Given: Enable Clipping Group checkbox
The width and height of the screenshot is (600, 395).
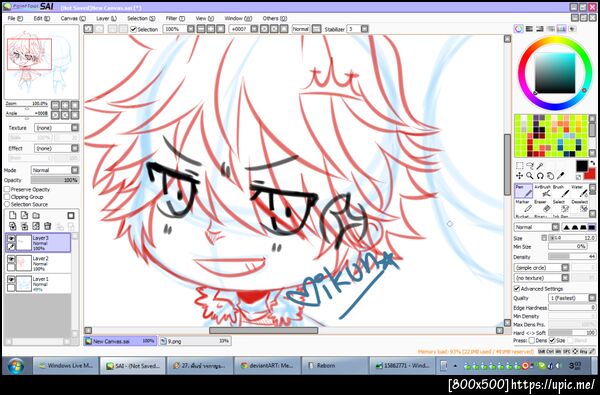Looking at the screenshot, I should (7, 197).
